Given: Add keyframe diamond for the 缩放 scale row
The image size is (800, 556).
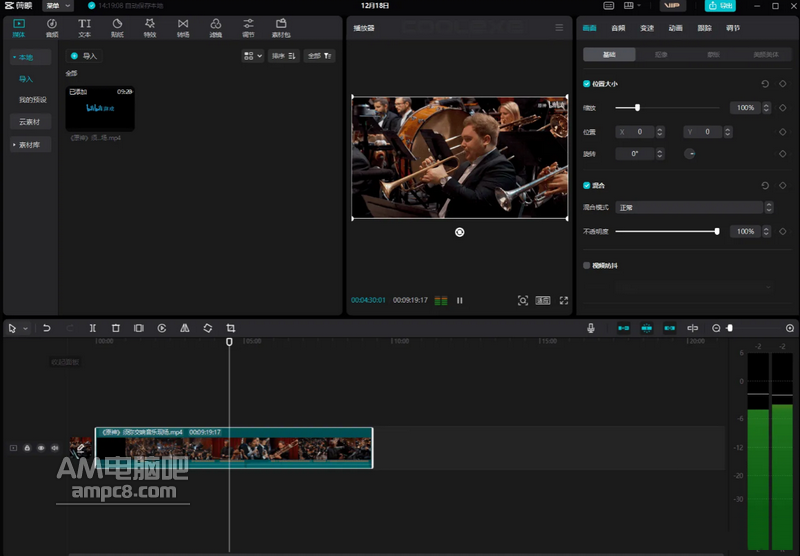Looking at the screenshot, I should (783, 108).
